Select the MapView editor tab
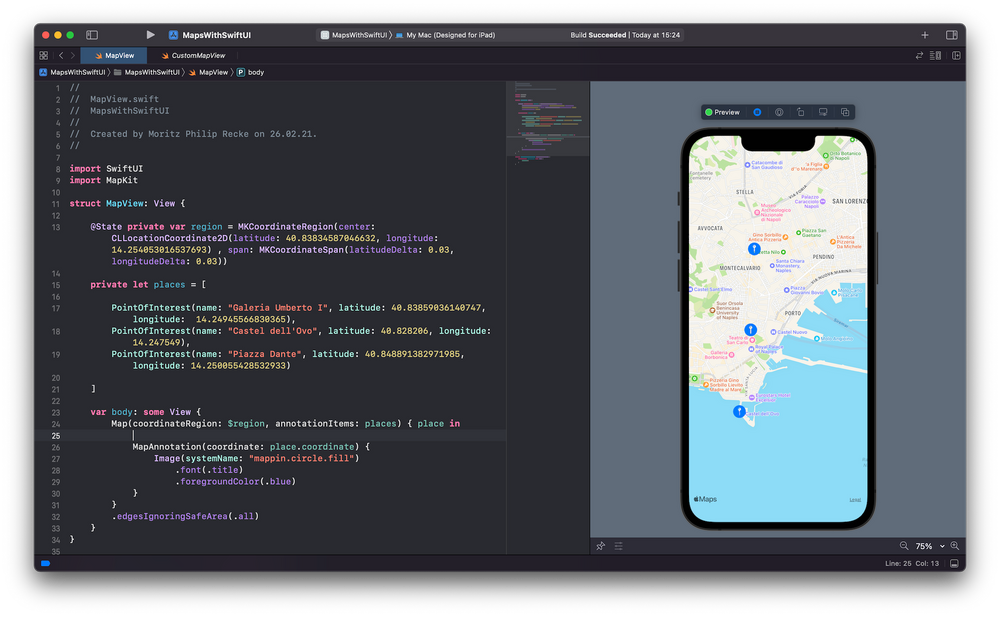1000x617 pixels. click(113, 56)
